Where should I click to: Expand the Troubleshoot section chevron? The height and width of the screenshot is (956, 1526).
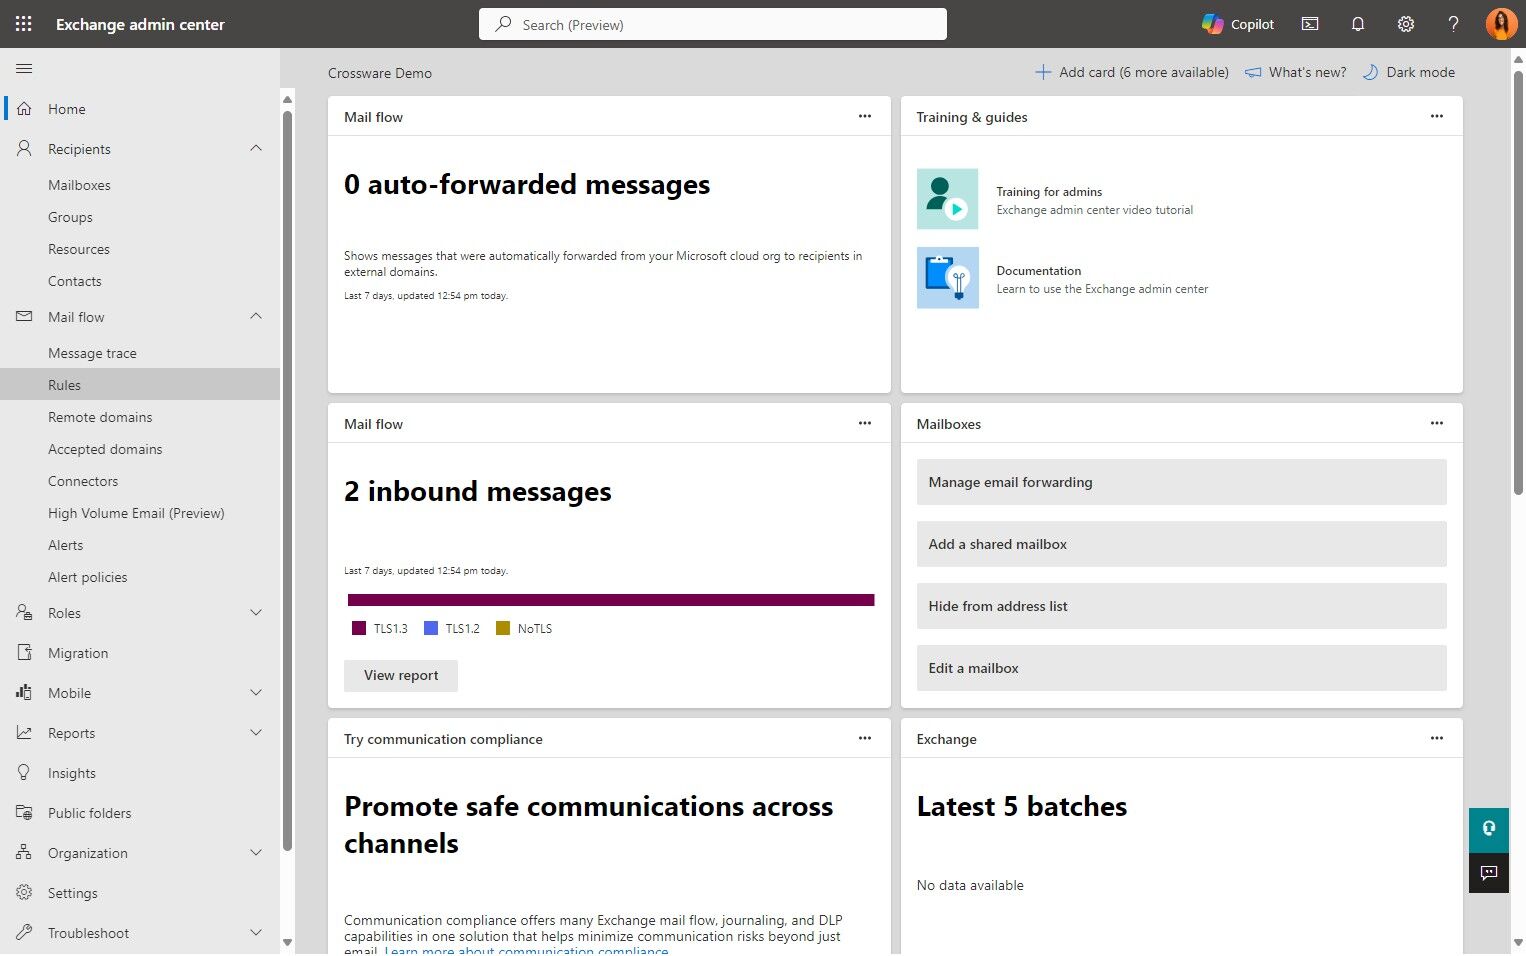click(x=256, y=933)
